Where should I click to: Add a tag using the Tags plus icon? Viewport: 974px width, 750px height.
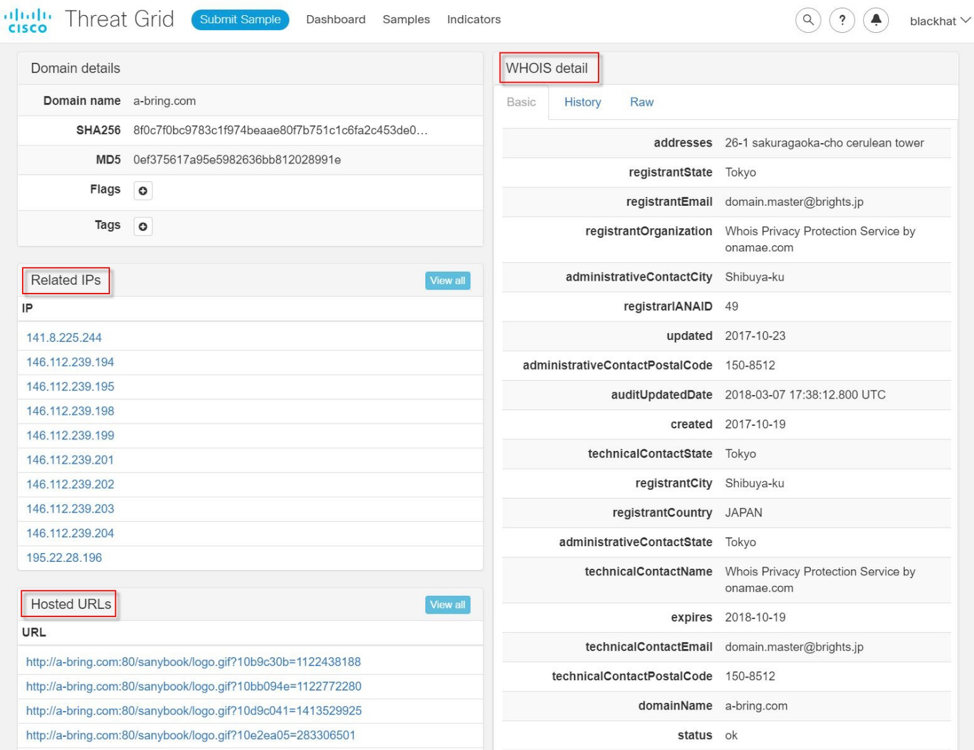(x=143, y=227)
